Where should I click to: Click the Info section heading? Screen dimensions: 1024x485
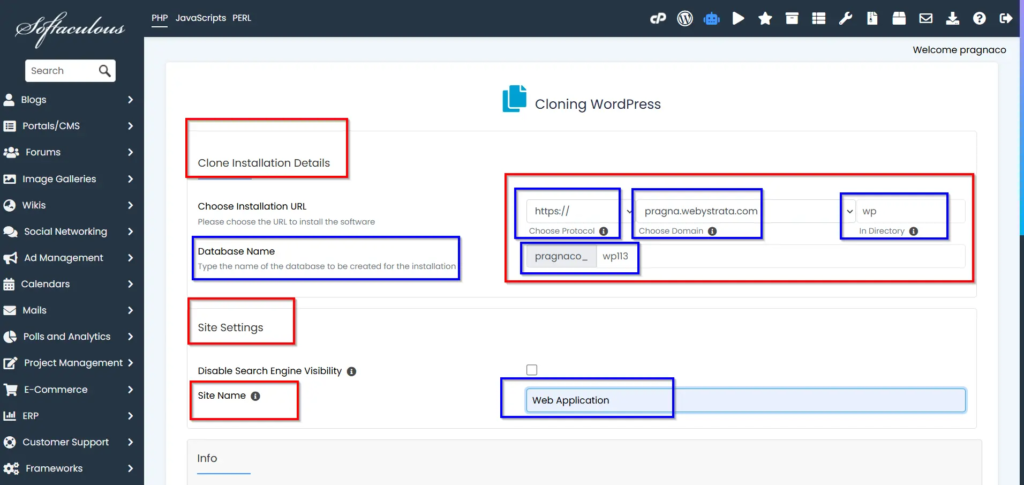207,458
